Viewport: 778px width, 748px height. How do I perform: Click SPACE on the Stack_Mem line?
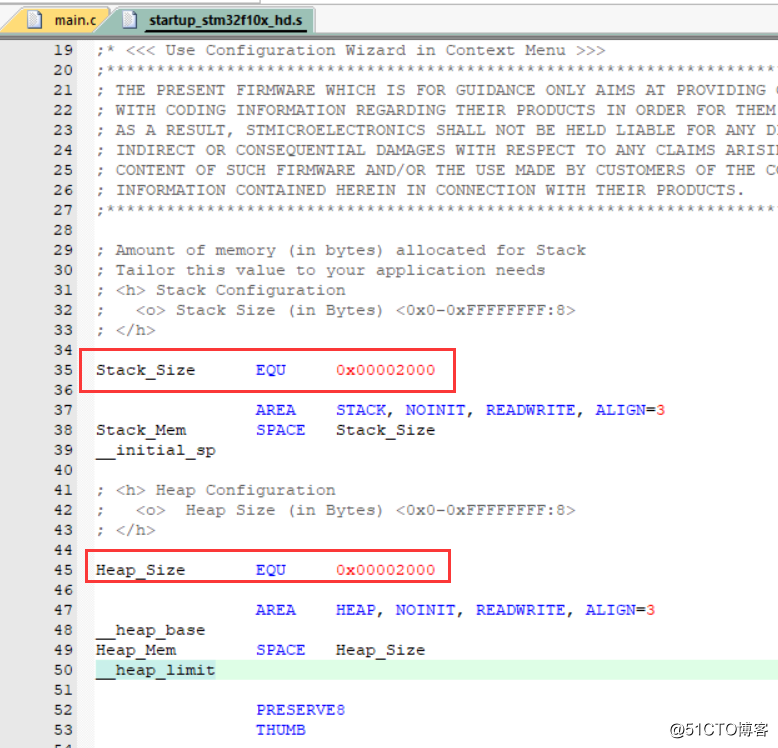coord(281,430)
